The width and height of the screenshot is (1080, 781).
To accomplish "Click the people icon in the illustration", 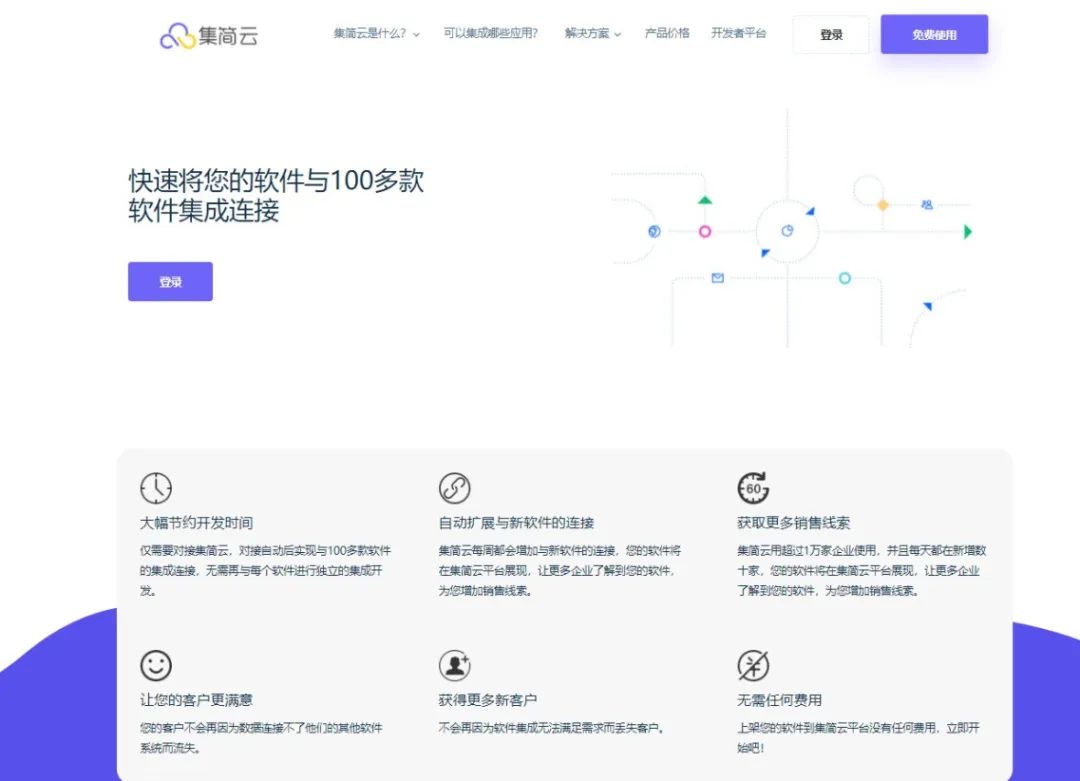I will point(927,205).
